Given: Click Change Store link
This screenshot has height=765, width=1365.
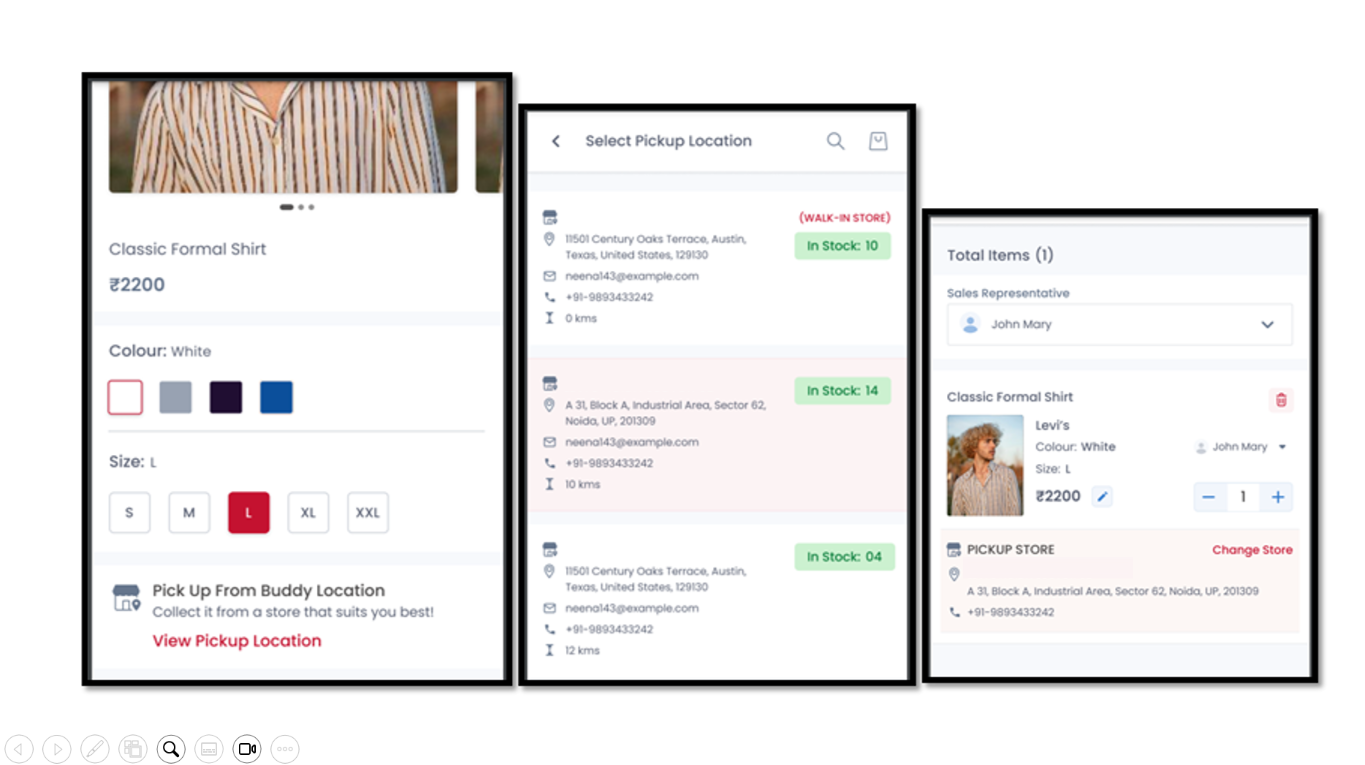Looking at the screenshot, I should (1252, 550).
